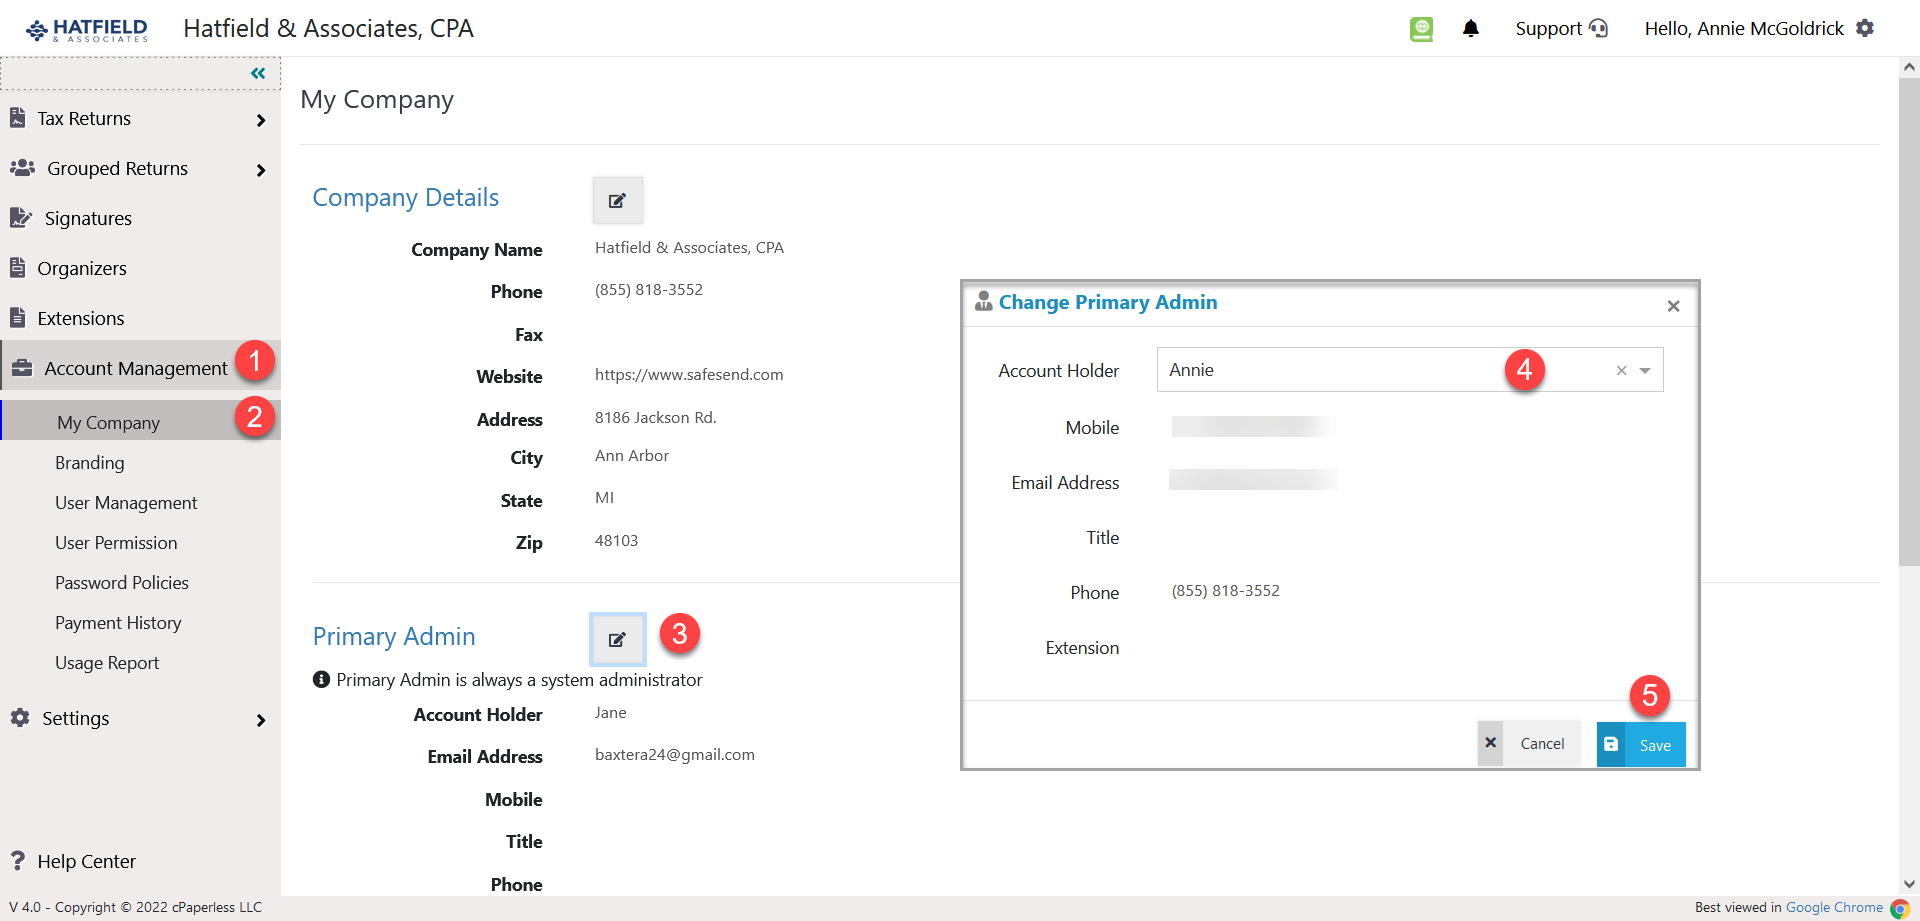Viewport: 1920px width, 921px height.
Task: Open the Account Holder dropdown arrow
Action: click(x=1643, y=370)
